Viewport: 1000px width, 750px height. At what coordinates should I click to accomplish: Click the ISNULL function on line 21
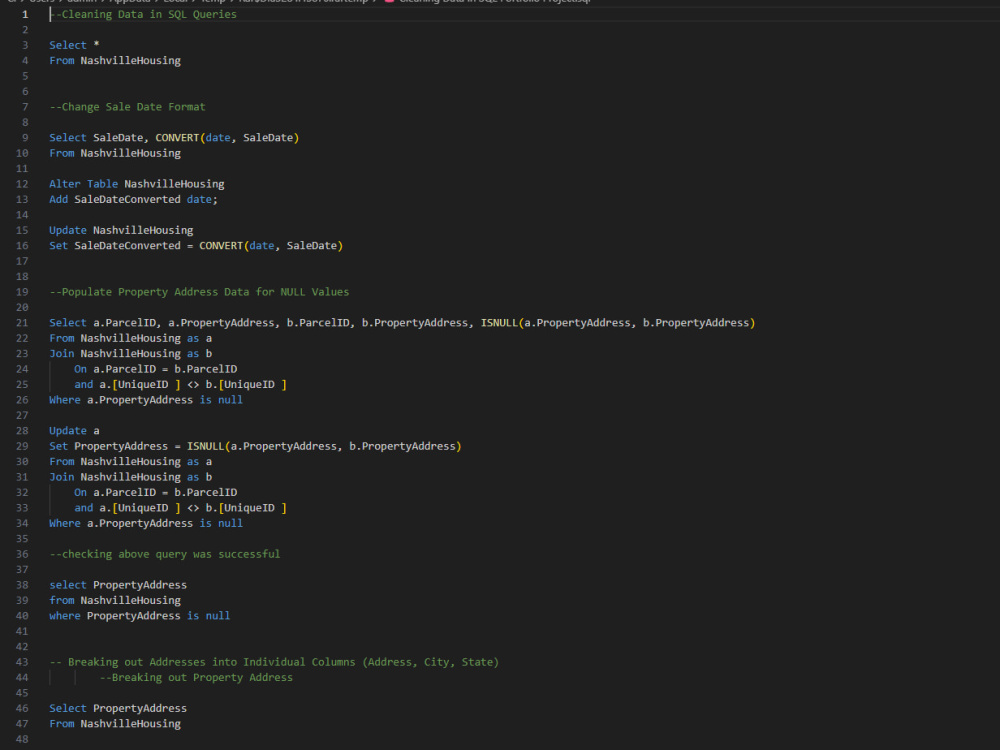point(617,323)
